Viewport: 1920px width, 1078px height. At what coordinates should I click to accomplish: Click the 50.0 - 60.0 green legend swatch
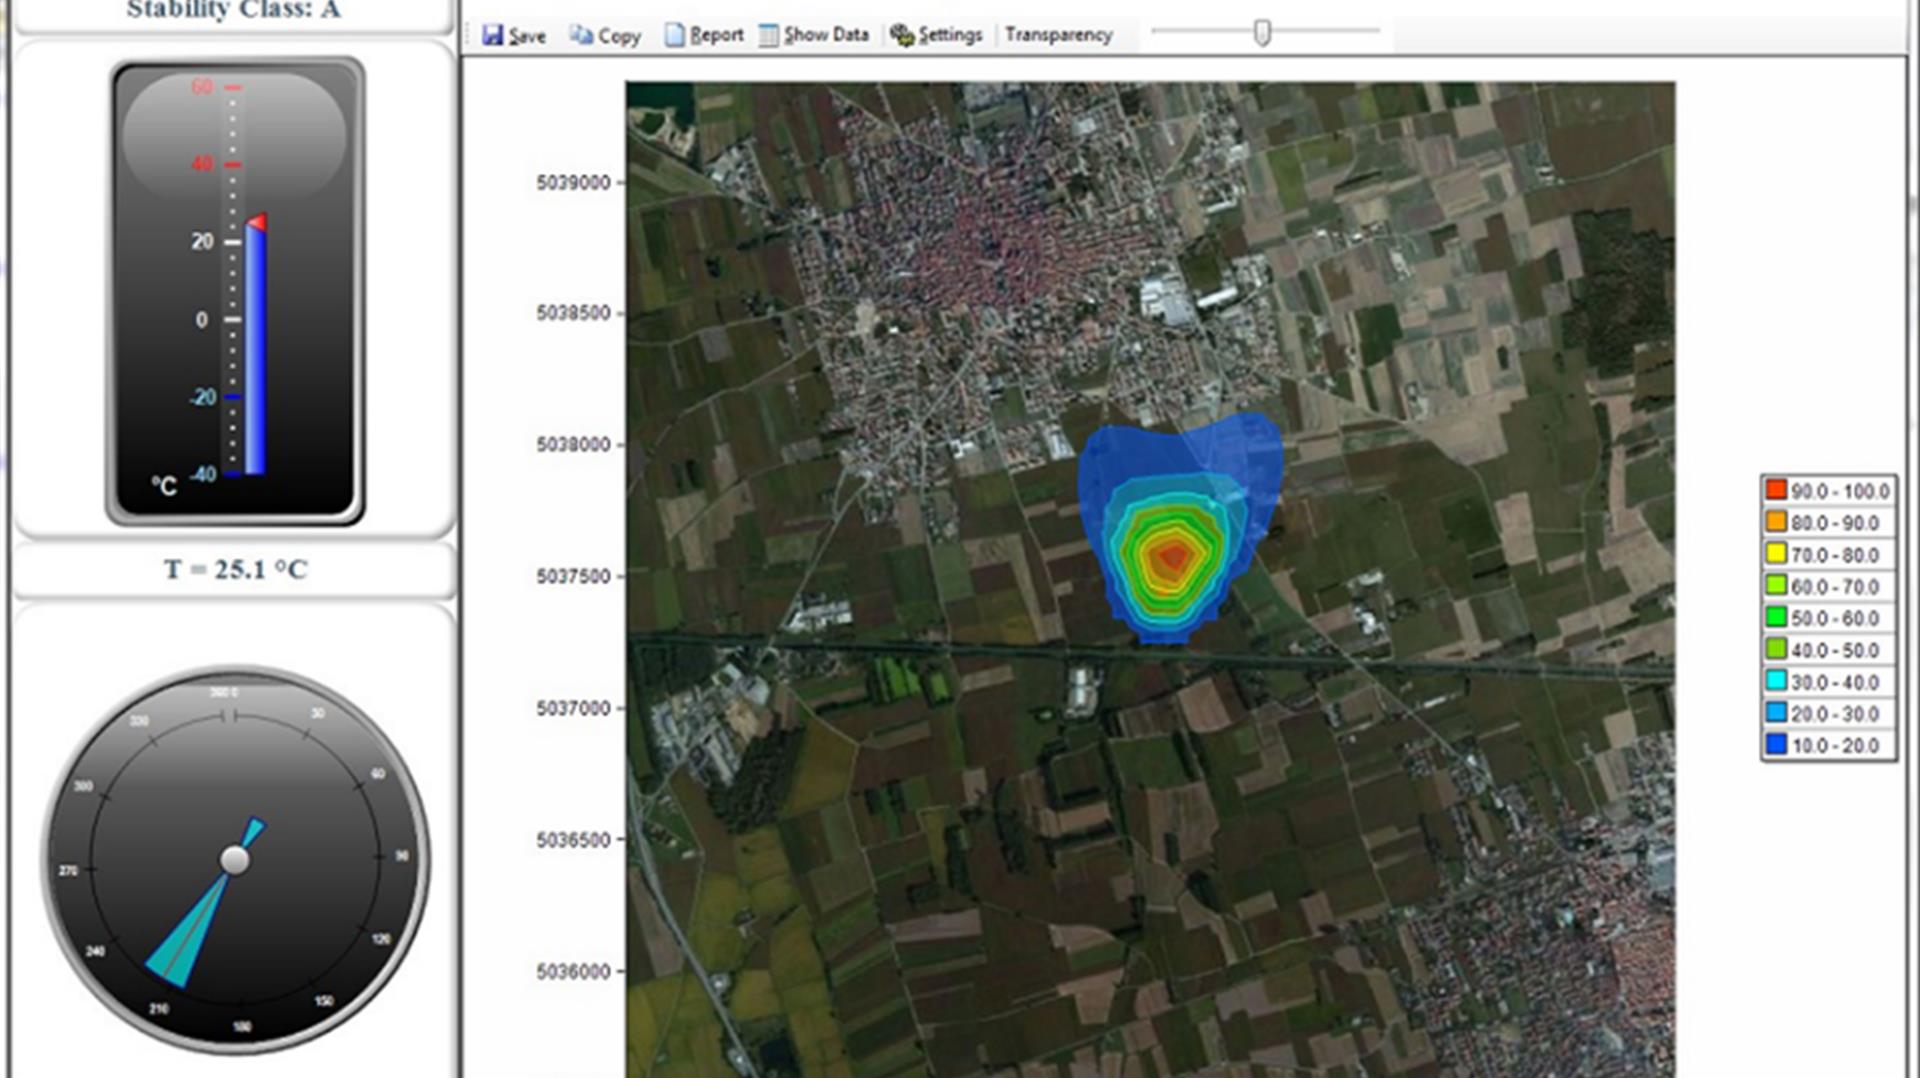1776,617
